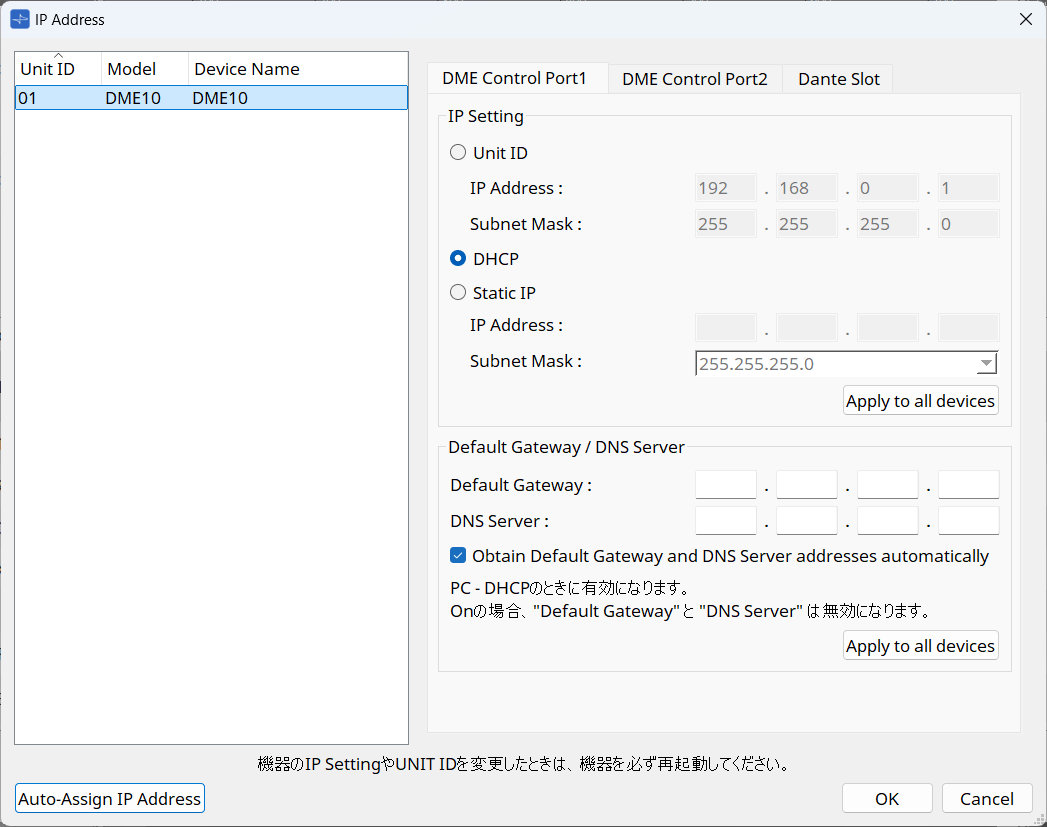Open the Subnet Mask dropdown
This screenshot has height=827, width=1047.
pyautogui.click(x=987, y=363)
